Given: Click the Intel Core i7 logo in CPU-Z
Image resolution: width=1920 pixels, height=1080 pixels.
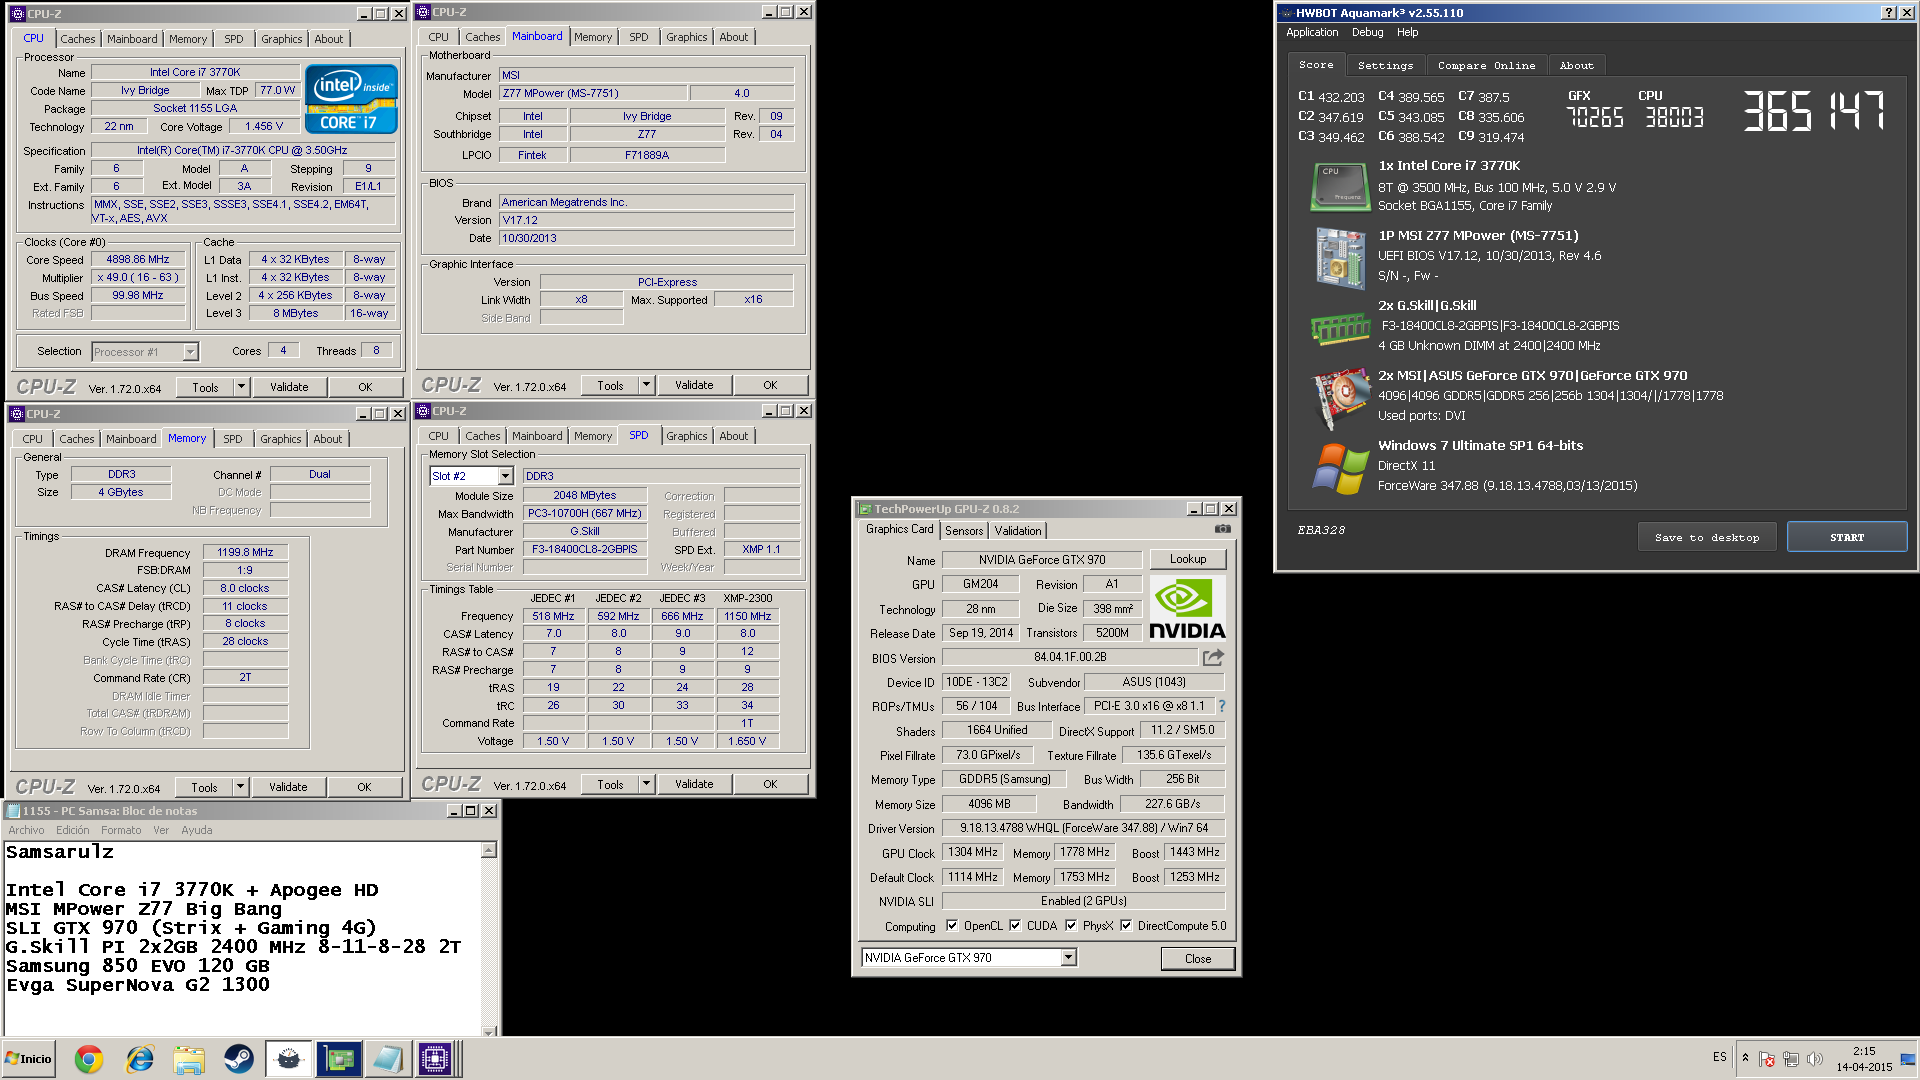Looking at the screenshot, I should [x=351, y=99].
